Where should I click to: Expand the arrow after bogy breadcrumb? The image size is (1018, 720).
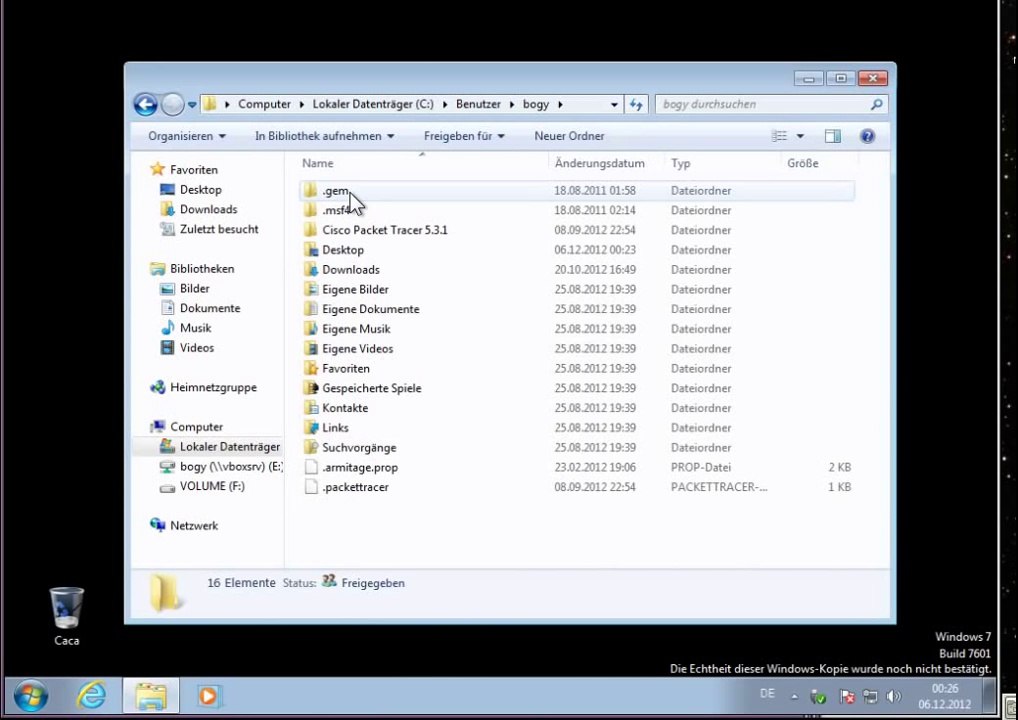(x=560, y=105)
